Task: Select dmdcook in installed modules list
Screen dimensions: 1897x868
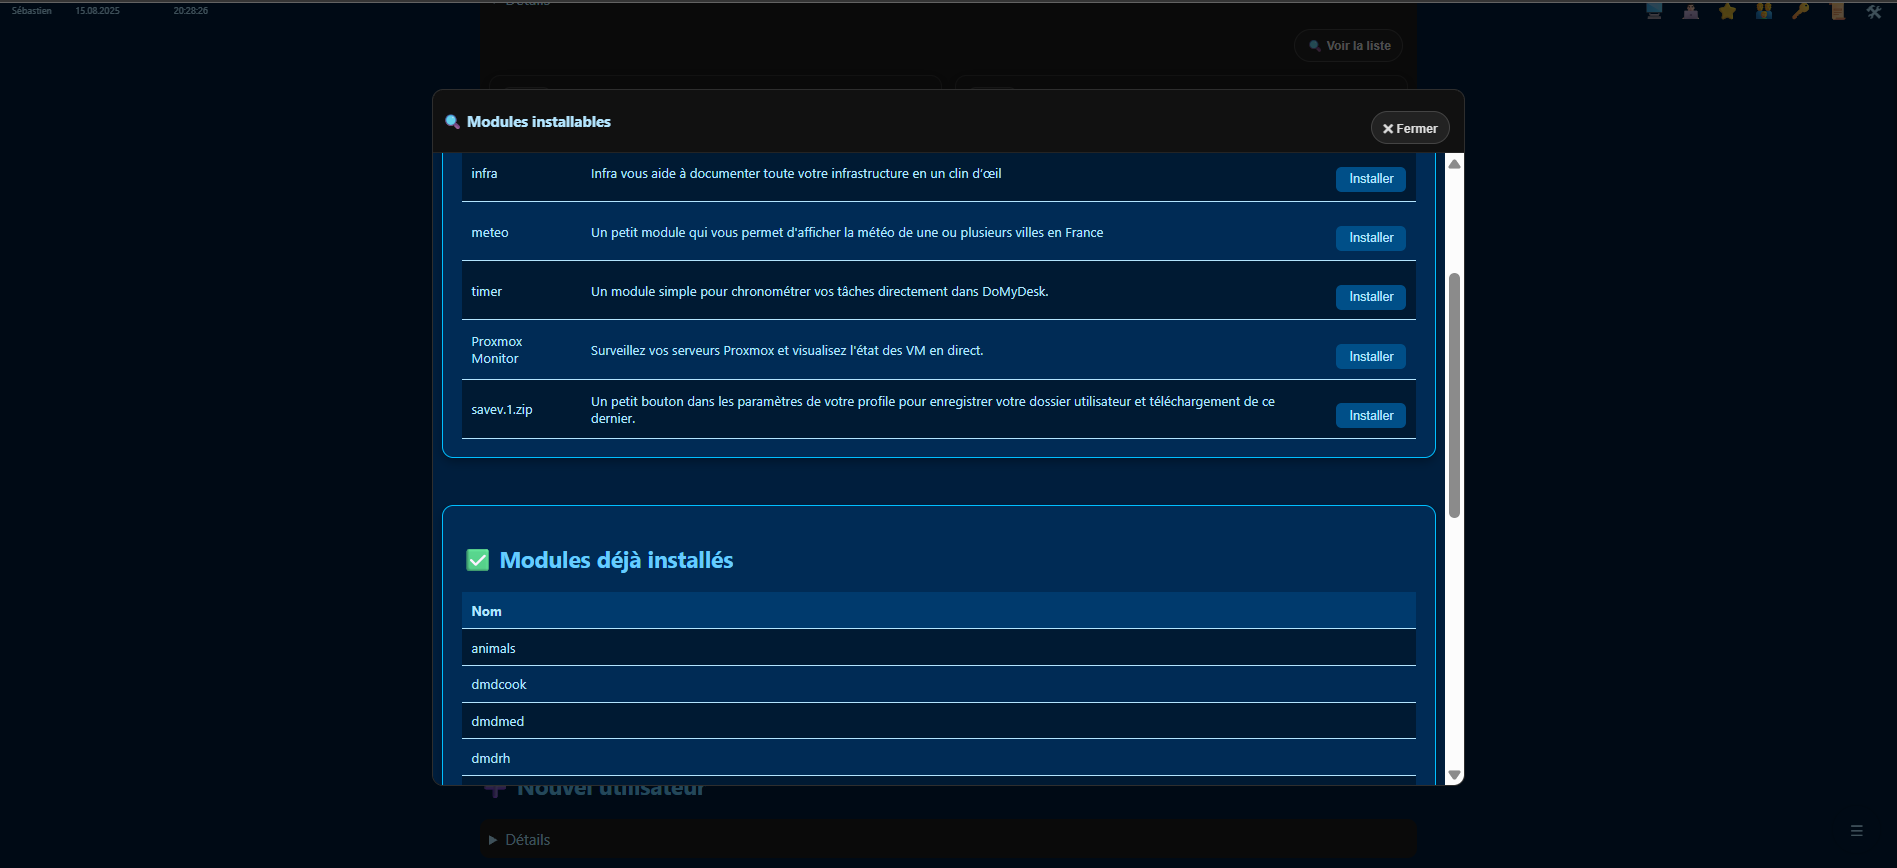Action: pos(499,685)
